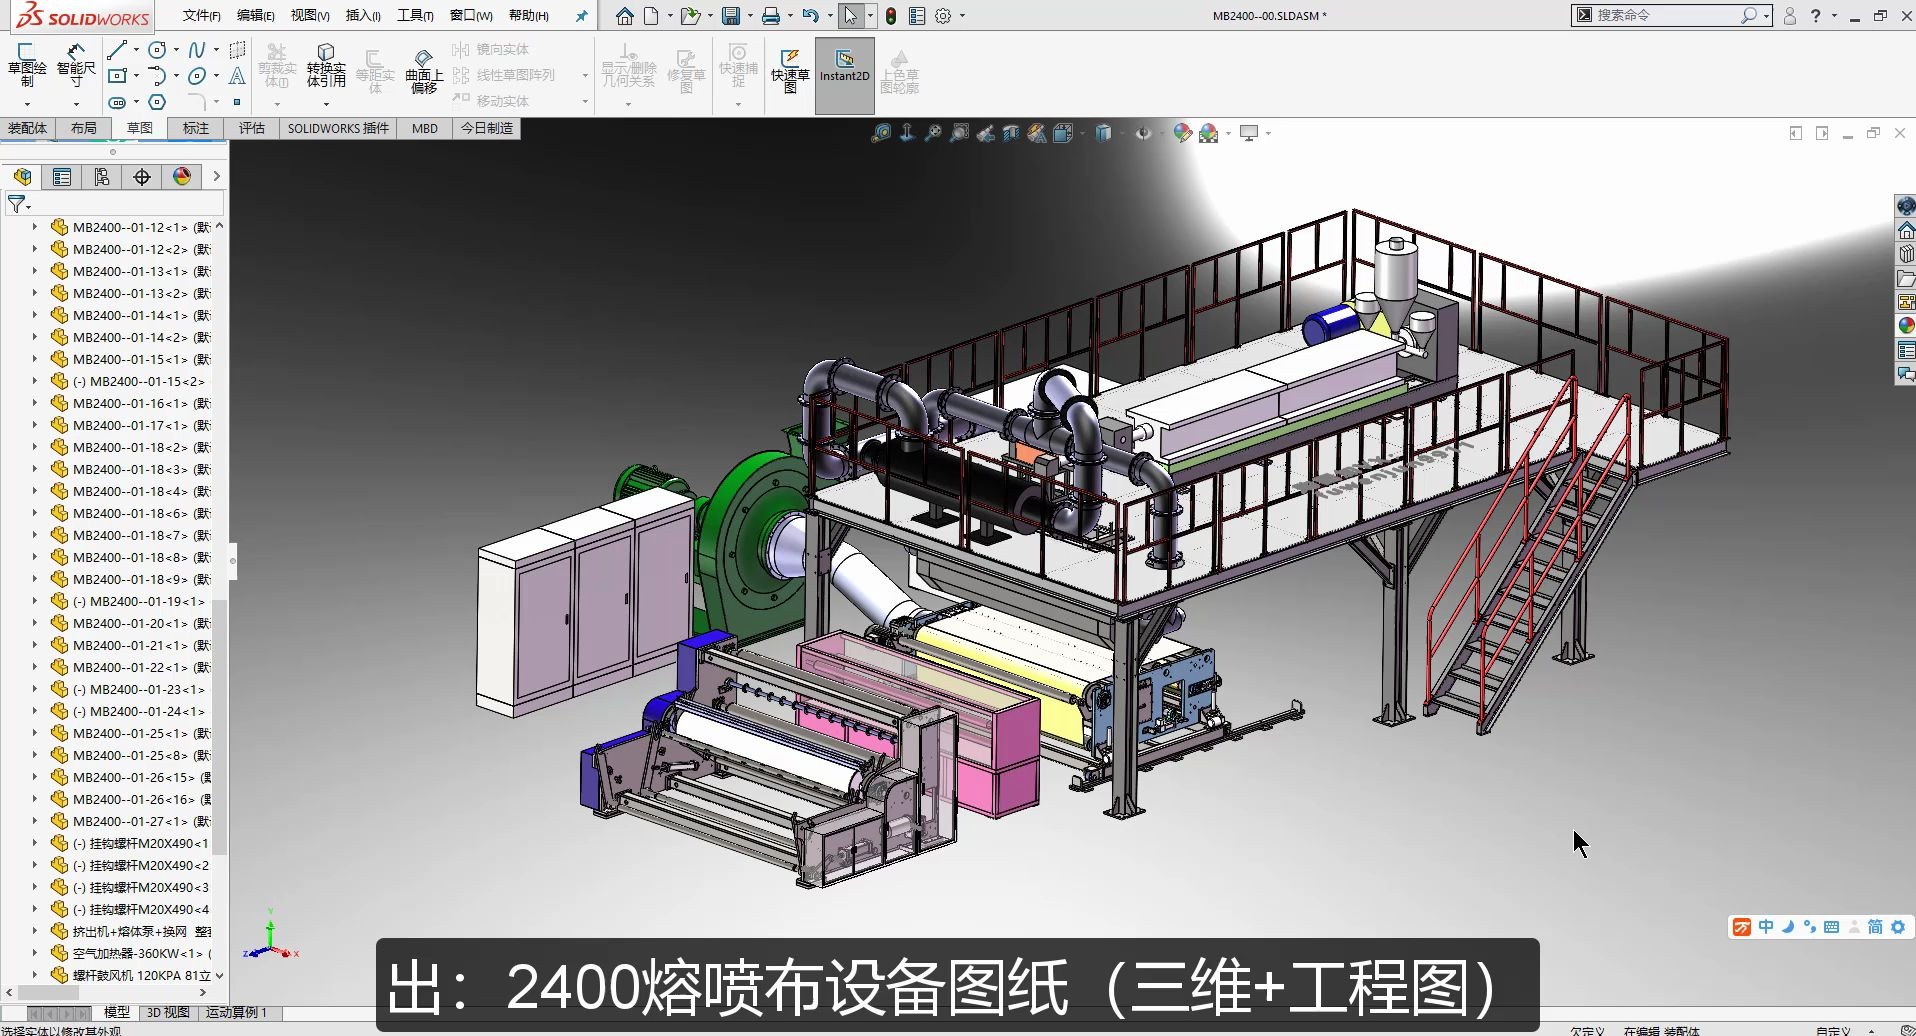Screen dimensions: 1916x1036
Task: Select the sketch Text (A) tool
Action: (237, 76)
